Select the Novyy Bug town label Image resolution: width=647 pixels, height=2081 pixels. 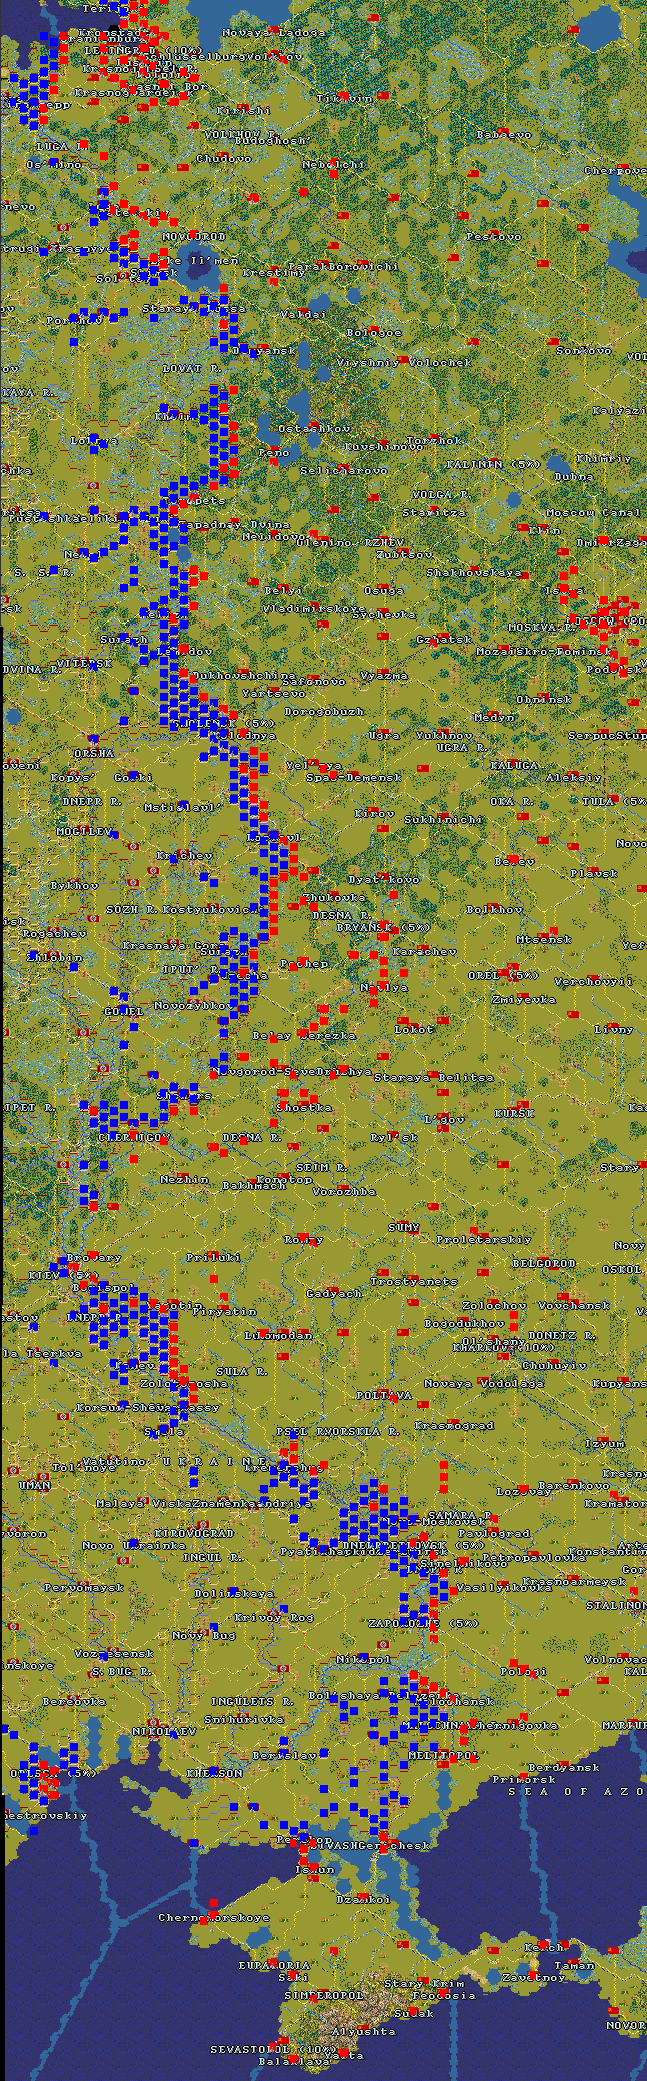(x=204, y=1636)
